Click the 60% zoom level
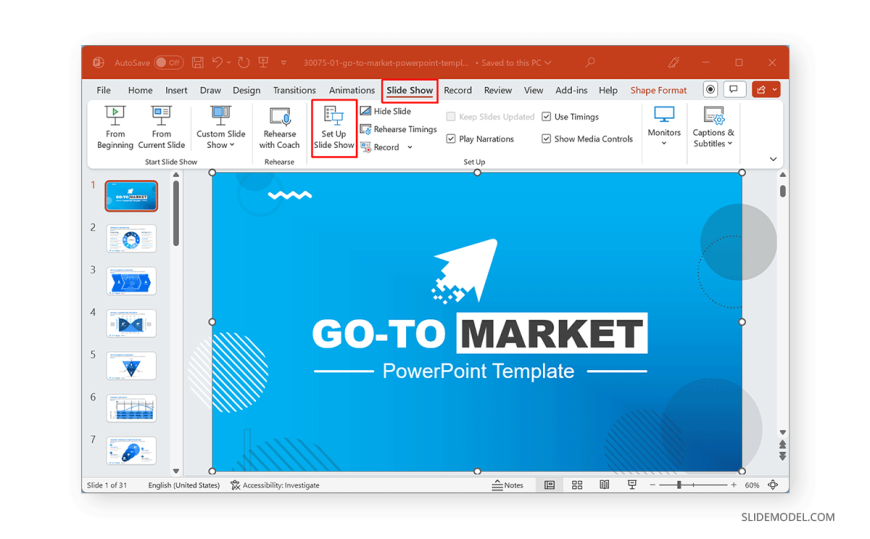 [x=752, y=485]
